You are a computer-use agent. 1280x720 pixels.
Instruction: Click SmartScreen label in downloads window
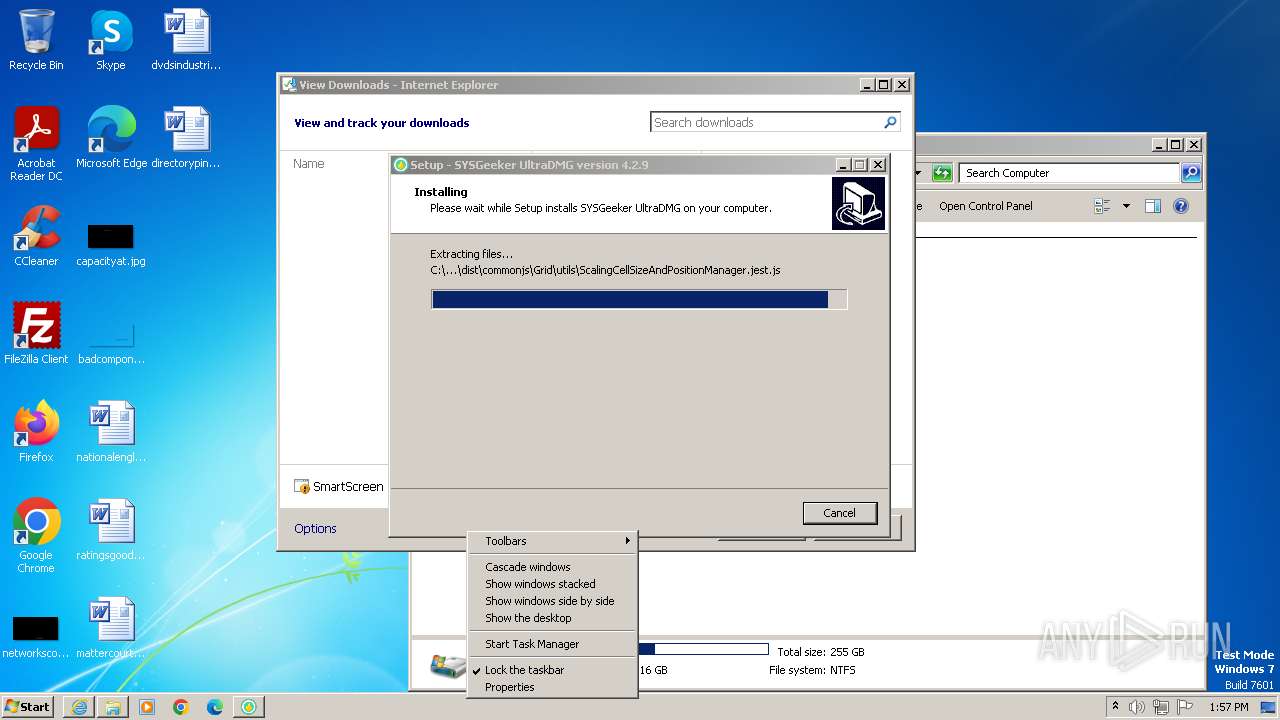348,487
